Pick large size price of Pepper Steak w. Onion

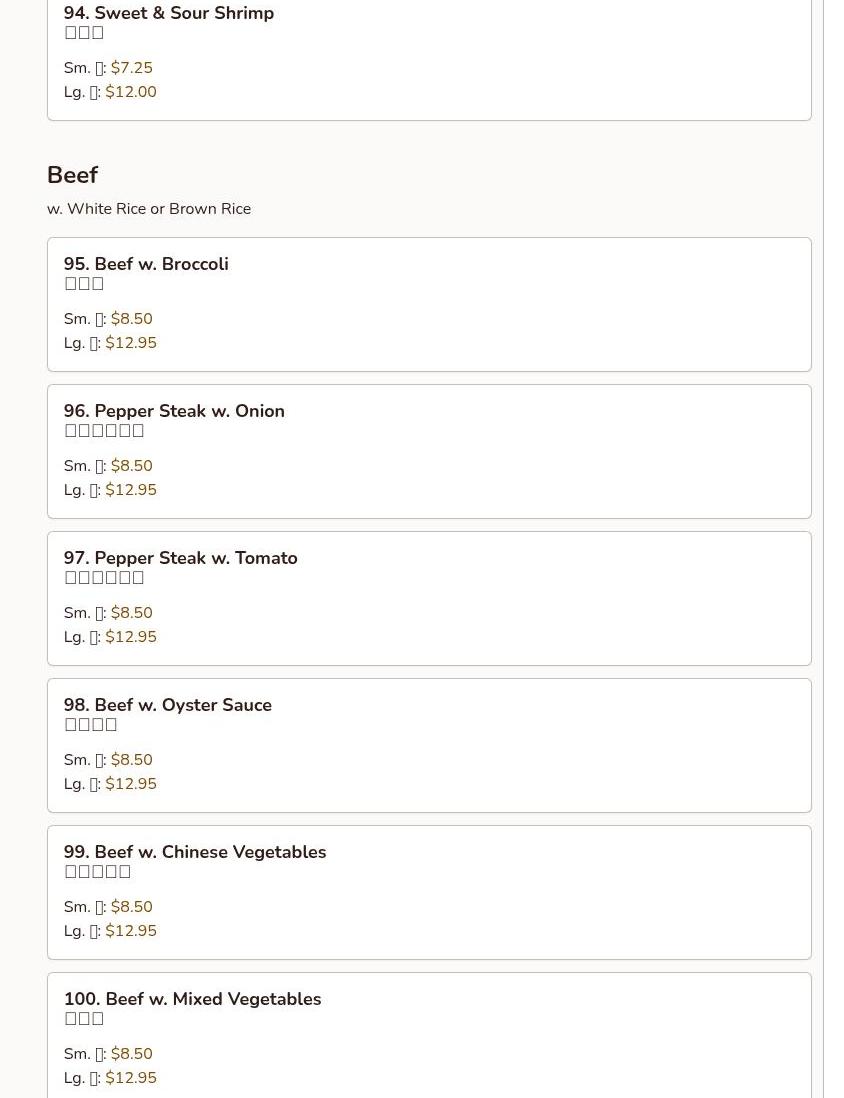pyautogui.click(x=131, y=490)
